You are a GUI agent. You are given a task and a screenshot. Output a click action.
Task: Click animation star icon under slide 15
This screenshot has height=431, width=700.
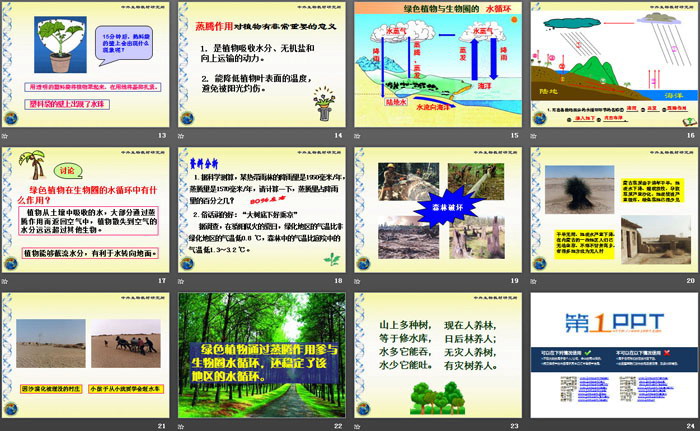pos(357,136)
